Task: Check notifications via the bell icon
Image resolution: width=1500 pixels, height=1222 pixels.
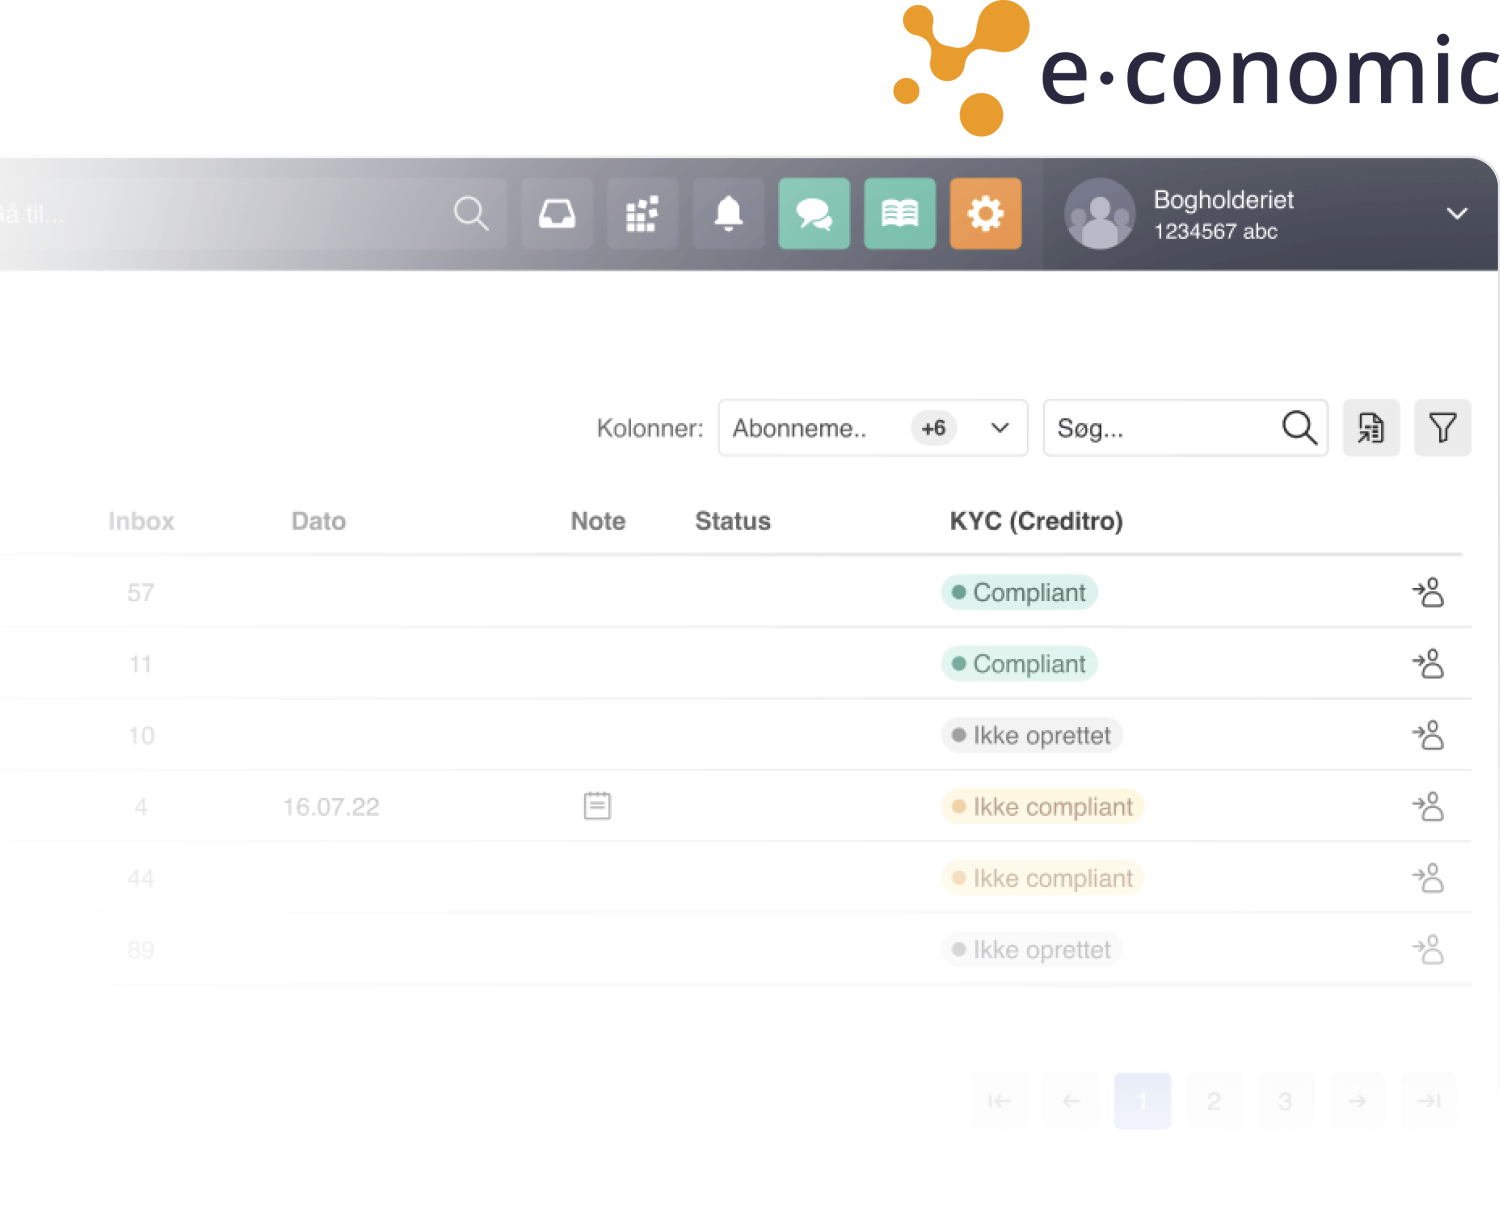Action: coord(728,213)
